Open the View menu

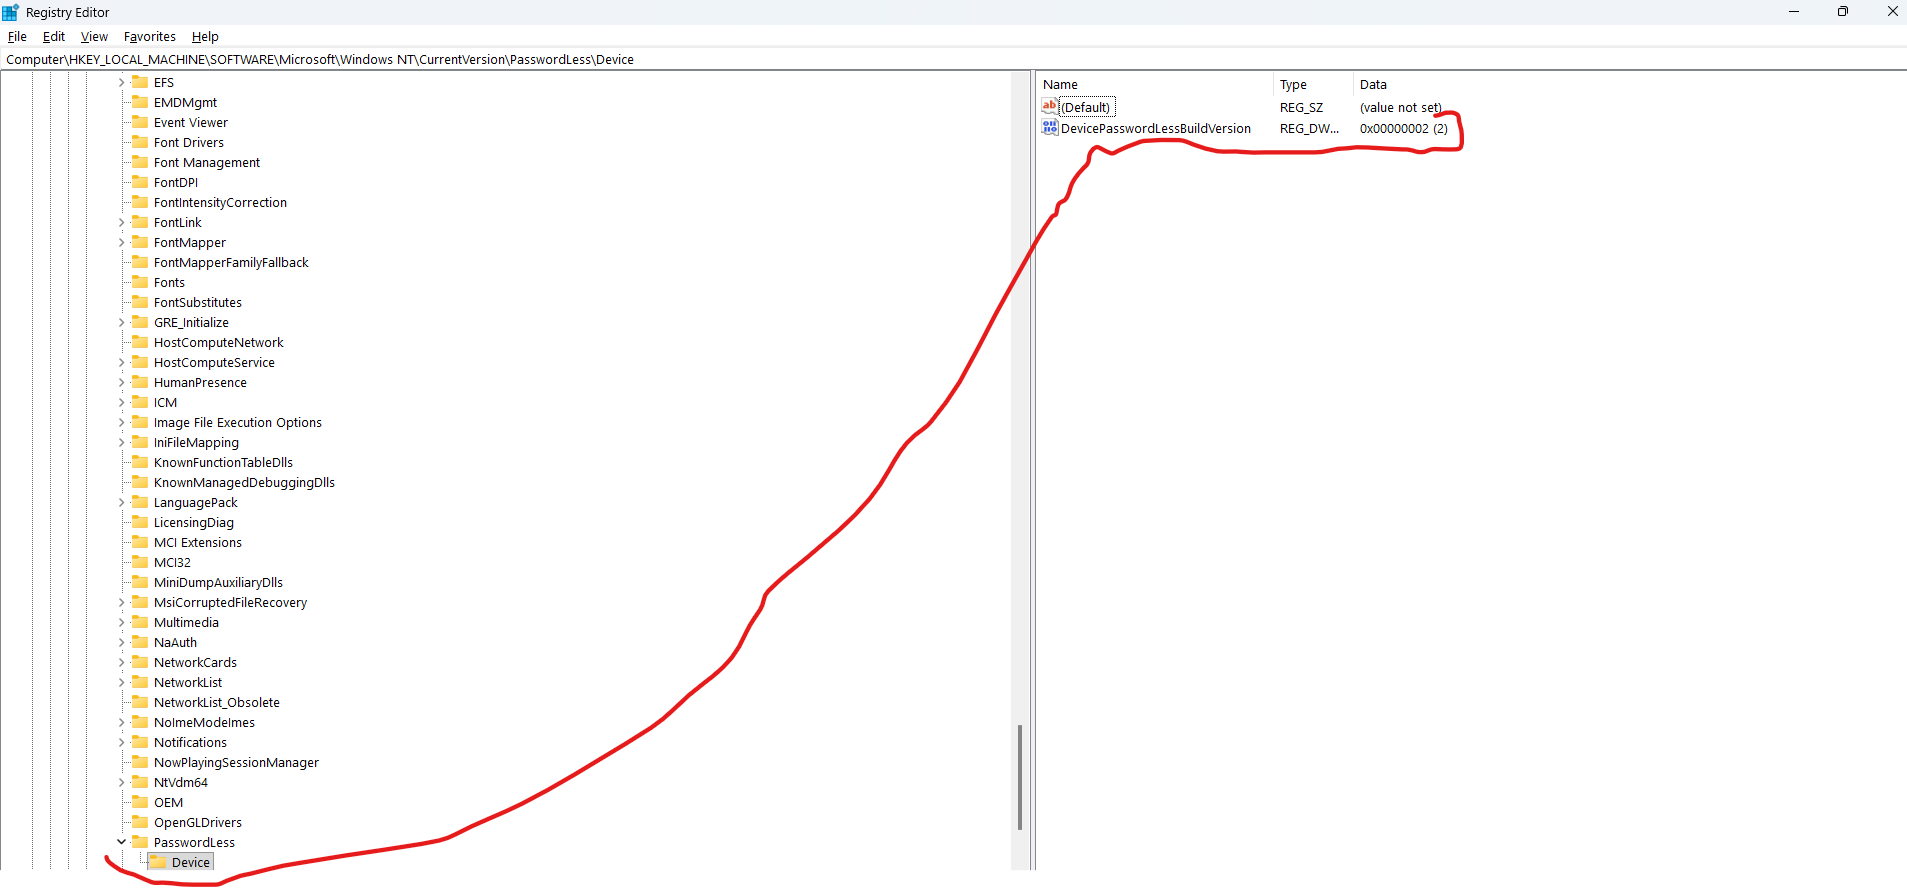pos(94,37)
